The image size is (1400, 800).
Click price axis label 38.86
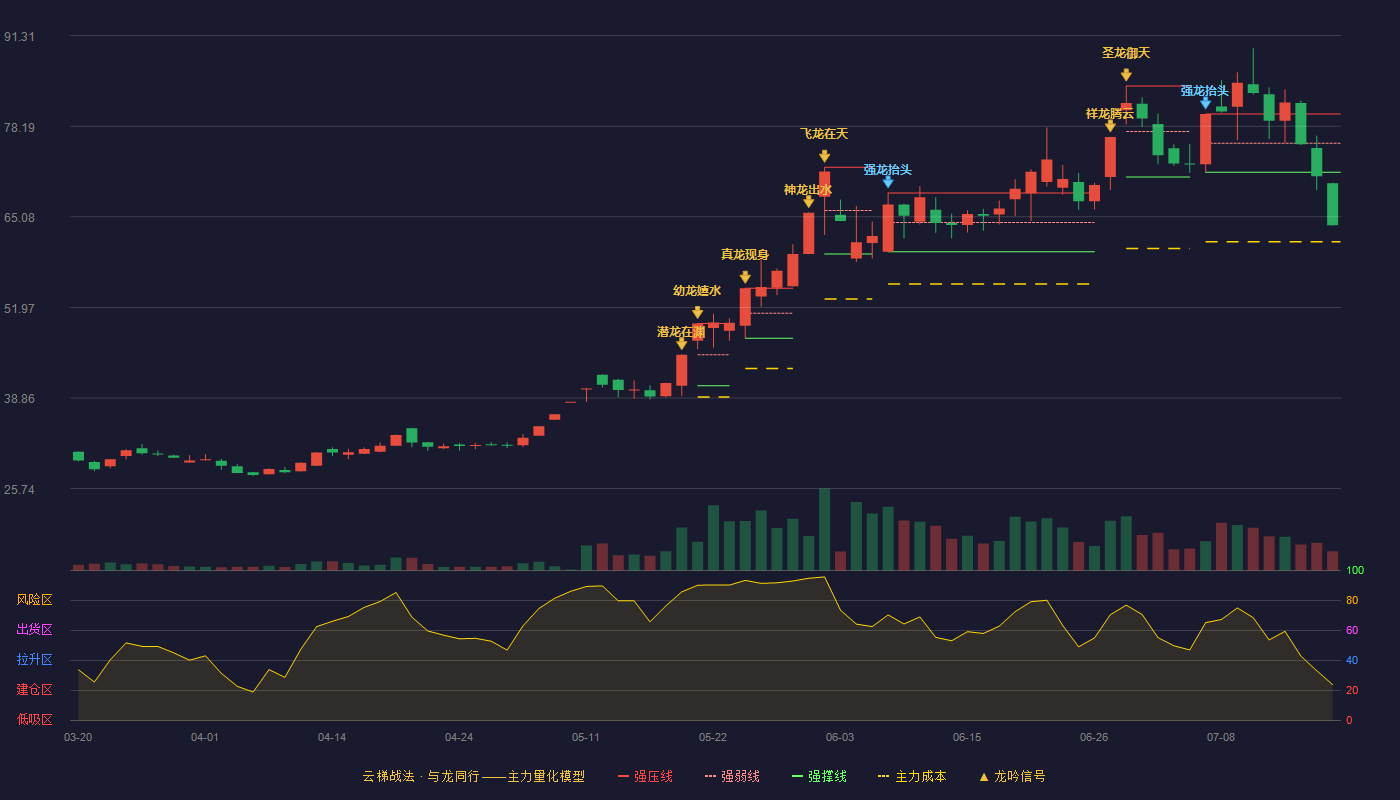[x=19, y=398]
